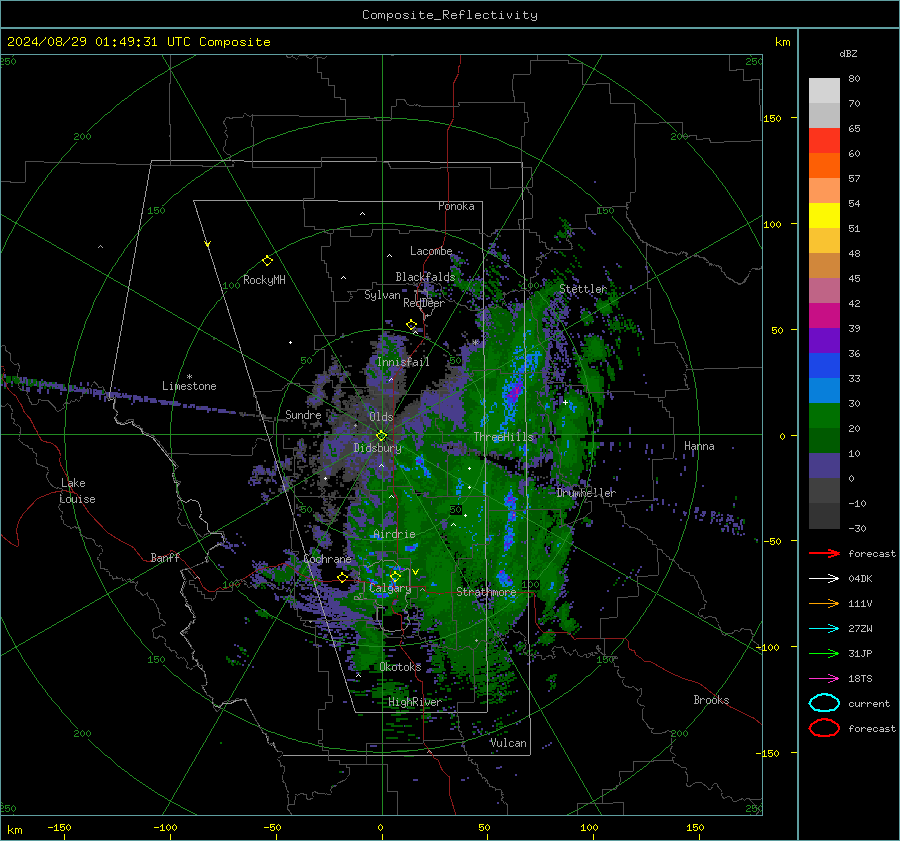Screen dimensions: 900x841
Task: Click the cyan current ellipse icon
Action: pos(824,703)
